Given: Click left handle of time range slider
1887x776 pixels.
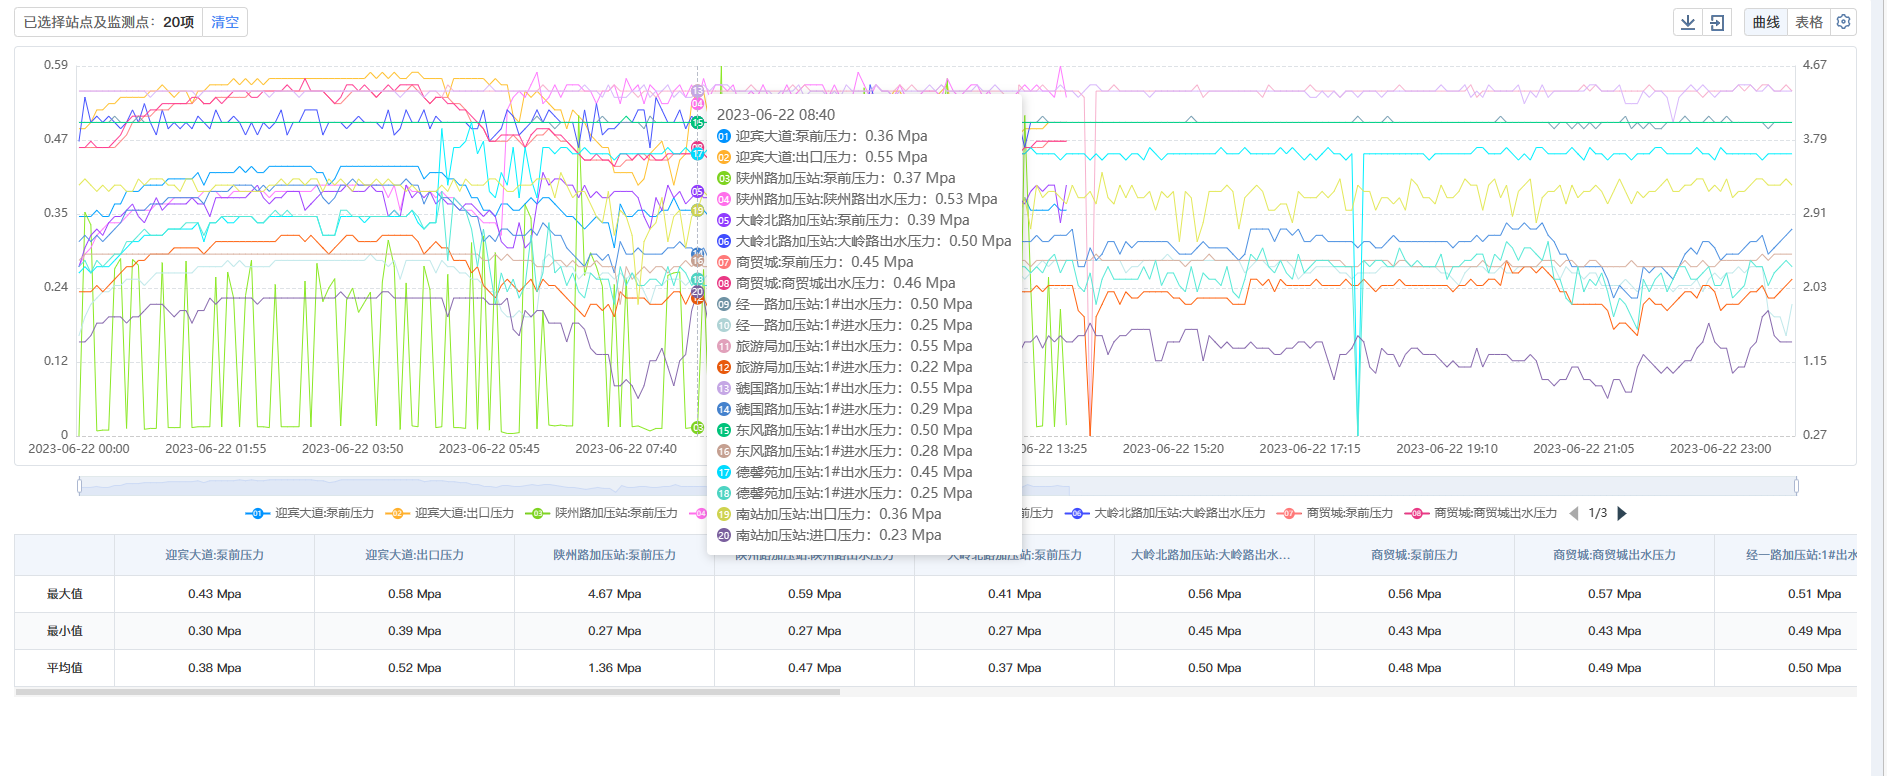Looking at the screenshot, I should point(80,486).
